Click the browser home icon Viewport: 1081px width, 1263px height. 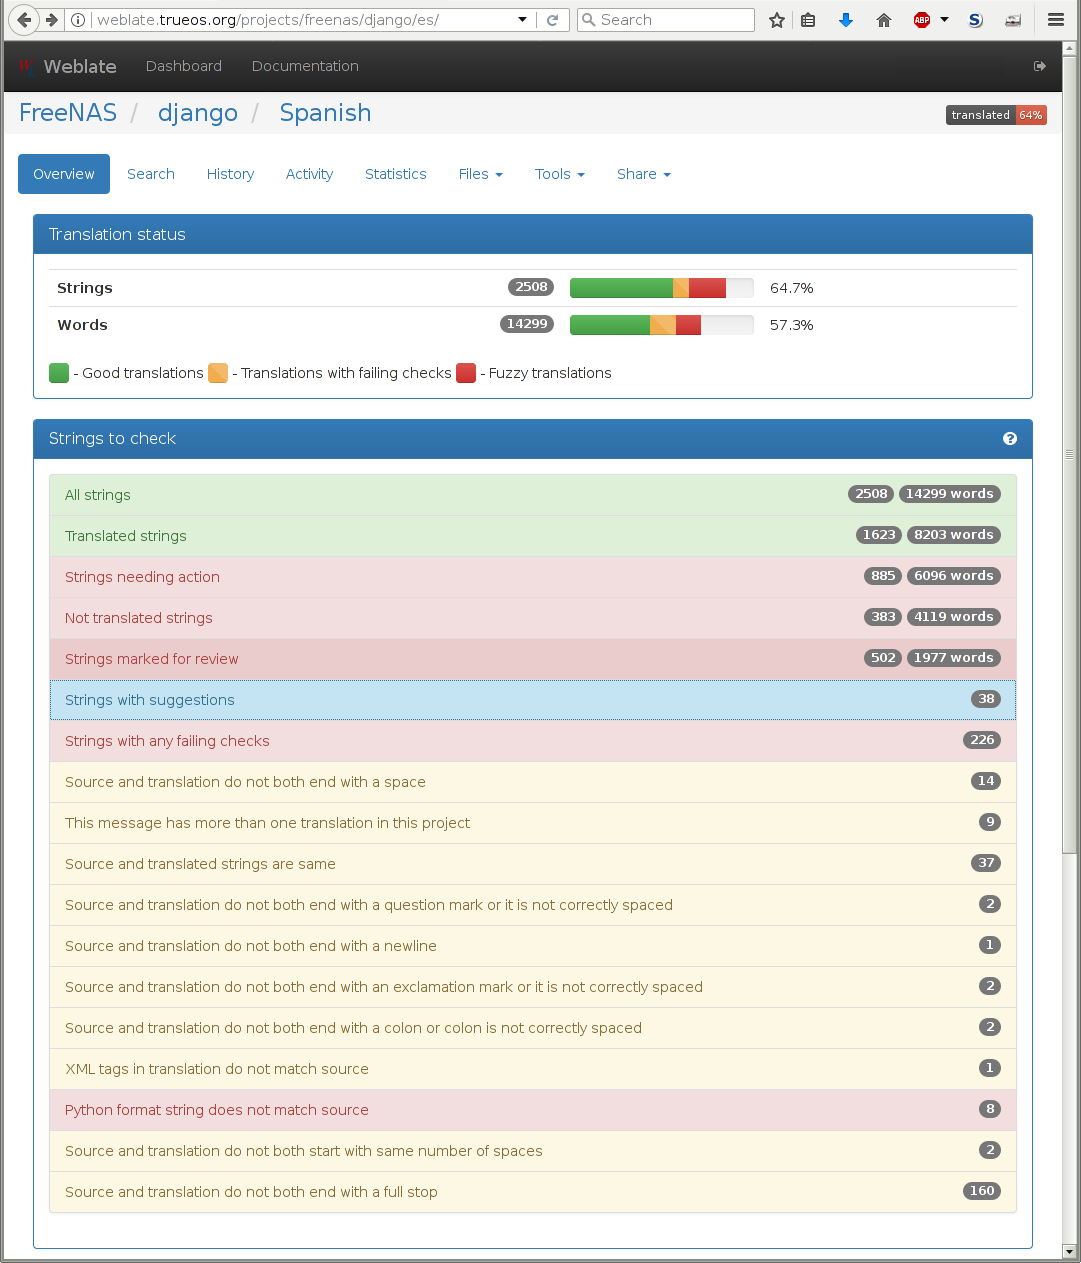884,19
